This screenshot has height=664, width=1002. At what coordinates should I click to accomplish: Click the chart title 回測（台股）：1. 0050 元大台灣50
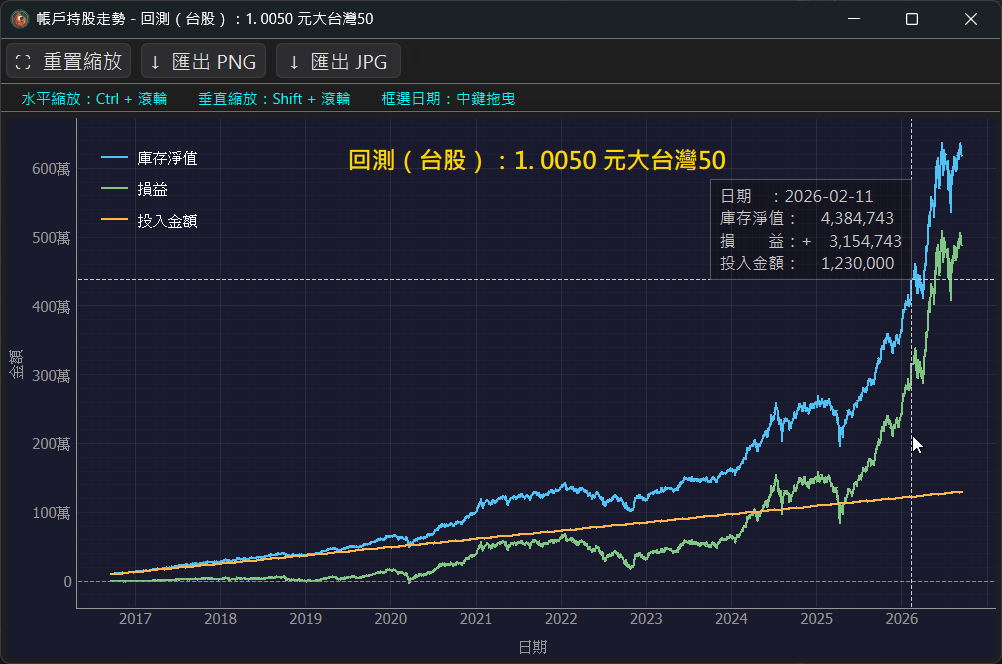coord(537,160)
